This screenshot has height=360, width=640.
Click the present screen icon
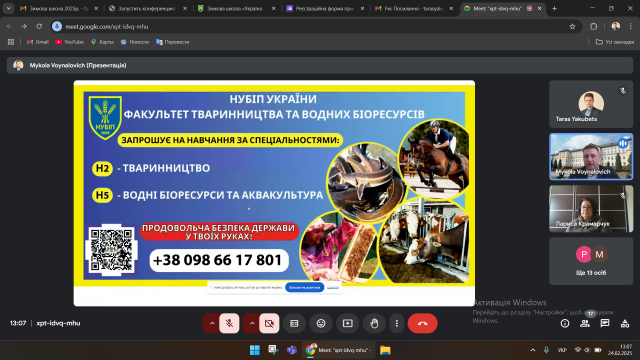(x=348, y=323)
